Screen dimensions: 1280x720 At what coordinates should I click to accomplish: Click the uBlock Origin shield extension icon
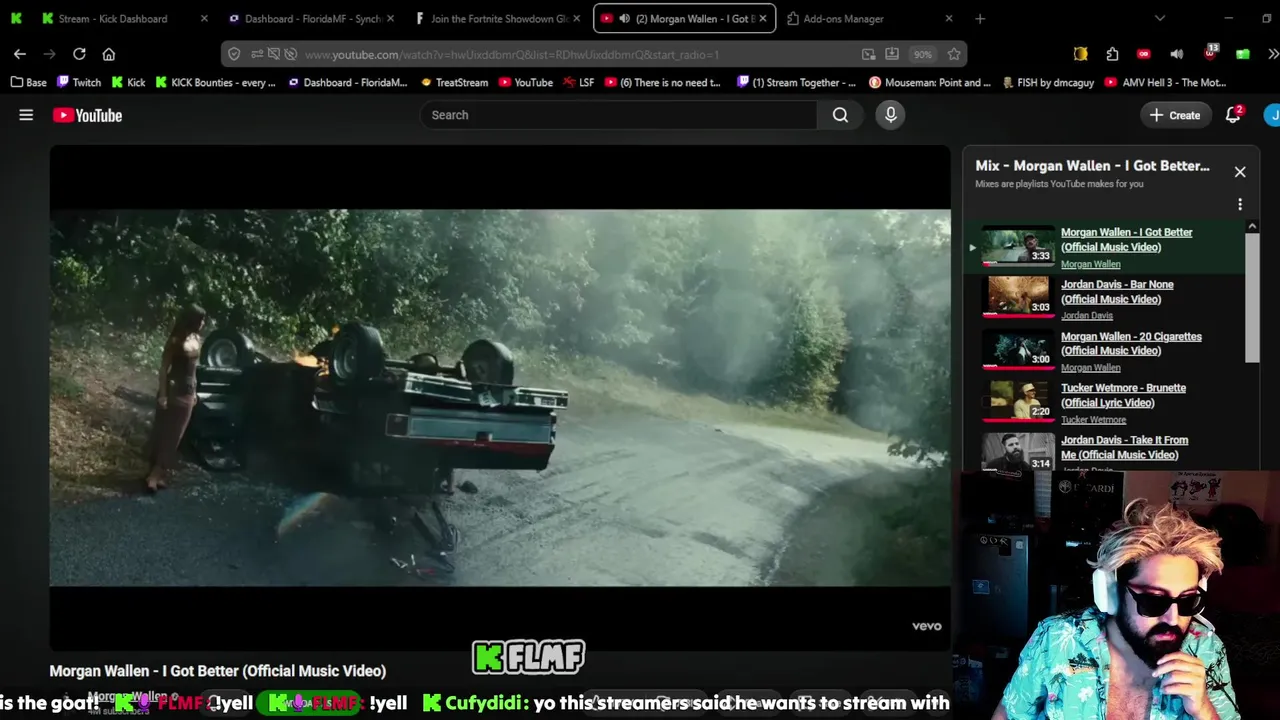tap(1210, 53)
